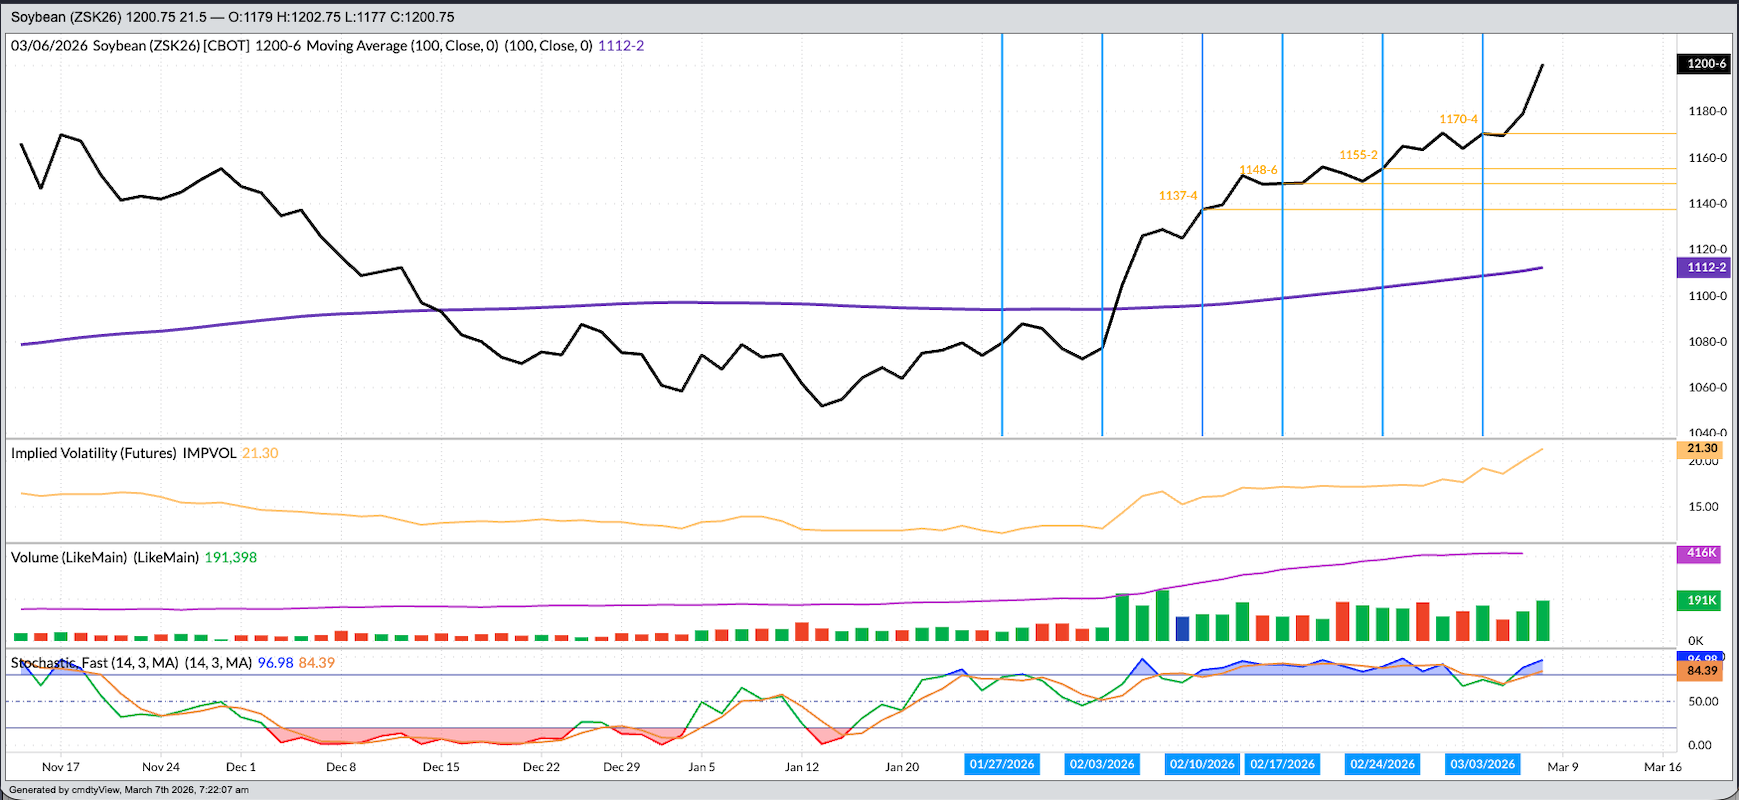1739x800 pixels.
Task: Click the 02/24/2026 date marker
Action: point(1382,765)
